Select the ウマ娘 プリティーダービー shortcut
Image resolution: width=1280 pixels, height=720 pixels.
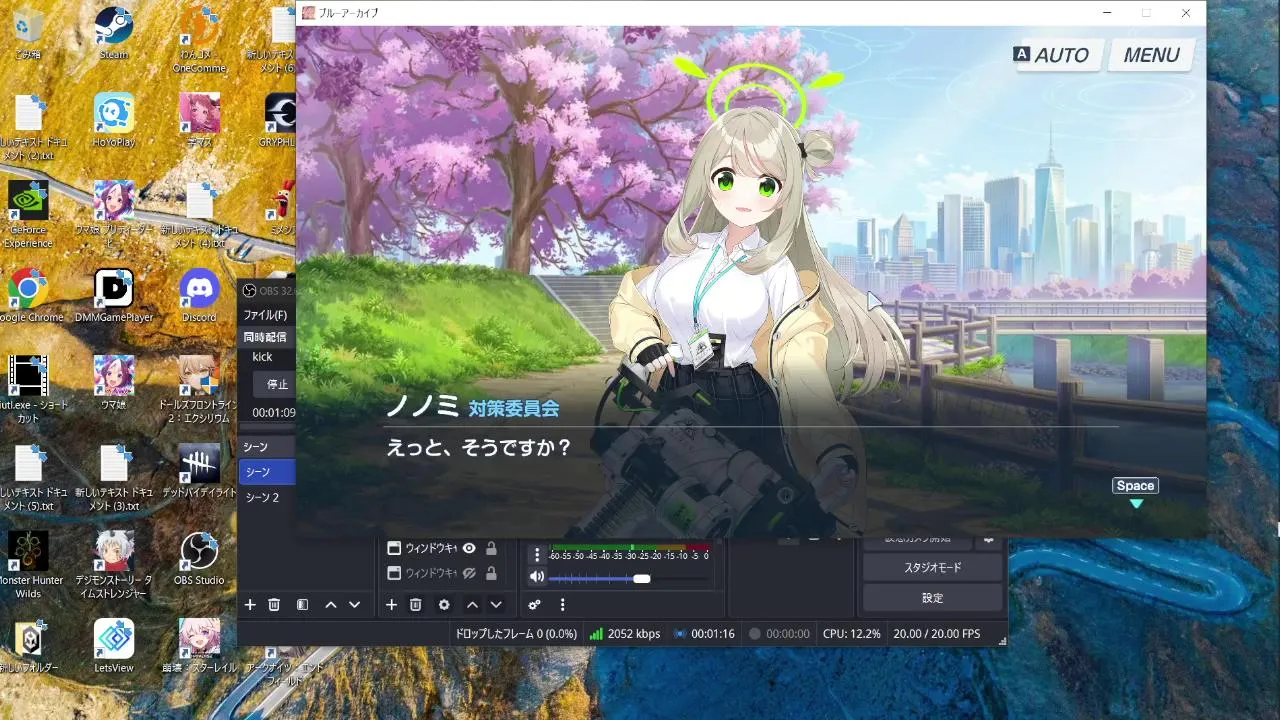click(x=114, y=214)
